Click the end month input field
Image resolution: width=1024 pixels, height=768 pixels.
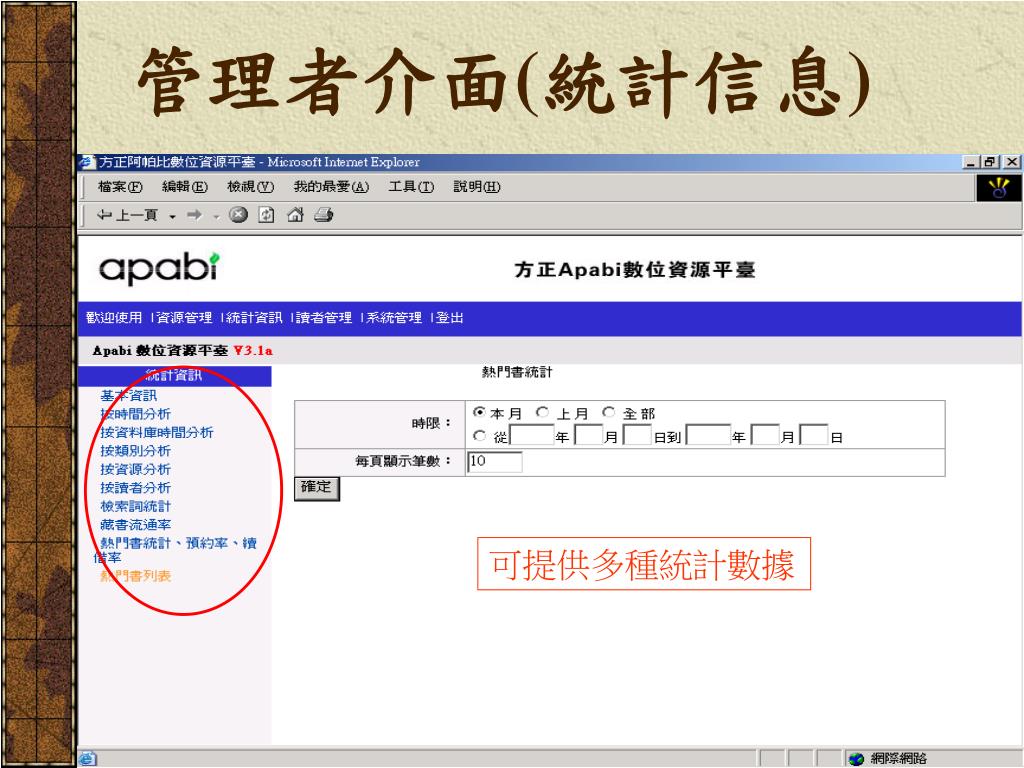(765, 435)
